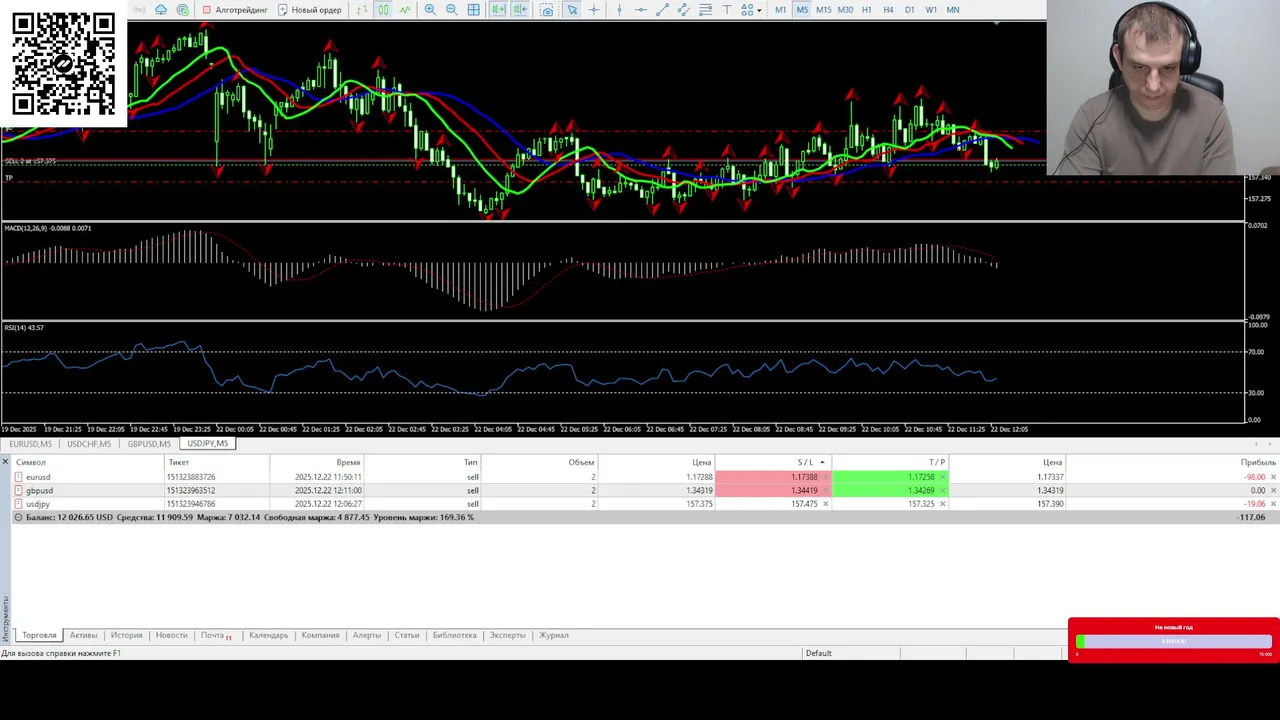Image resolution: width=1280 pixels, height=720 pixels.
Task: Select the USDJPY,M5 chart tab
Action: click(208, 444)
